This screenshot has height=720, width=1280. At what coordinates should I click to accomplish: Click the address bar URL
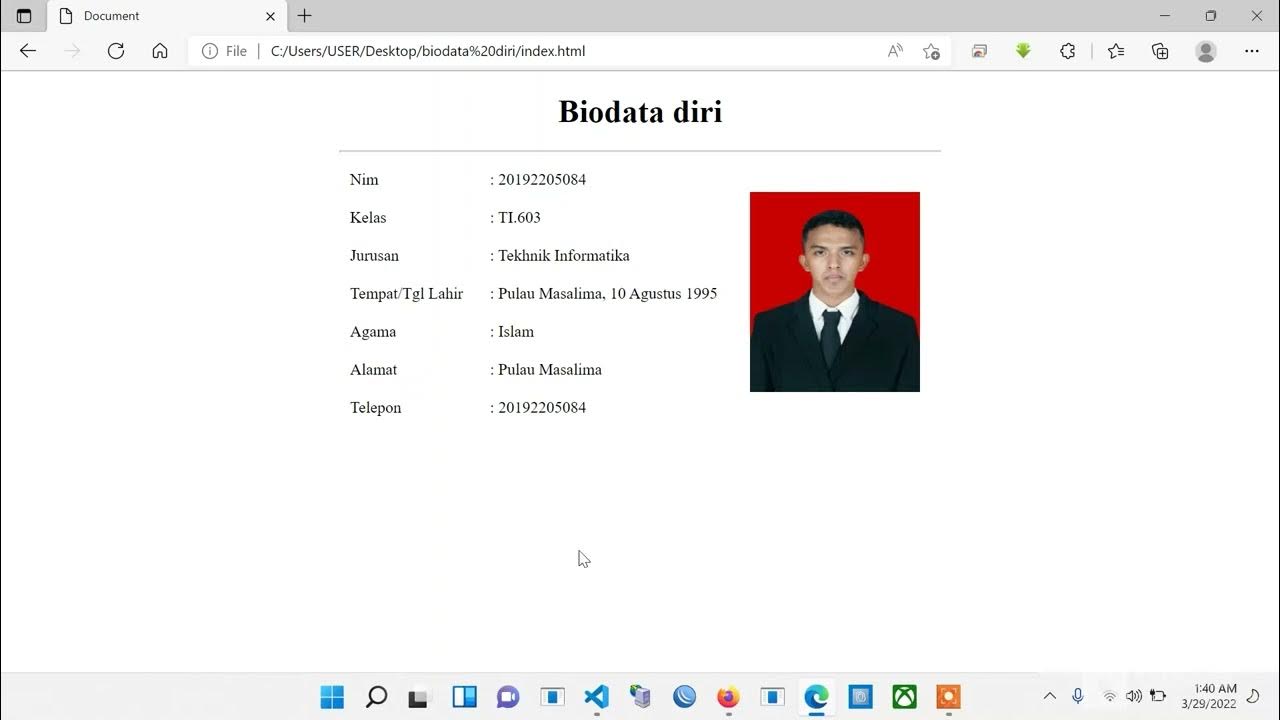[x=428, y=51]
